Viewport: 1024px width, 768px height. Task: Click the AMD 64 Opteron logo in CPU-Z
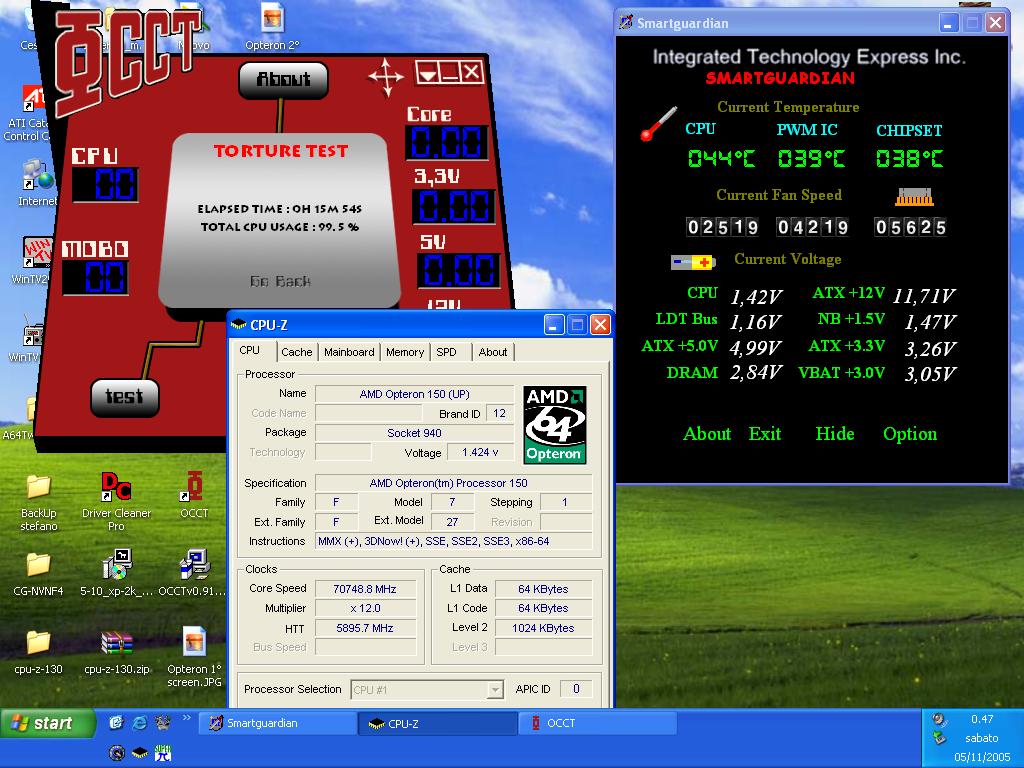(x=554, y=425)
